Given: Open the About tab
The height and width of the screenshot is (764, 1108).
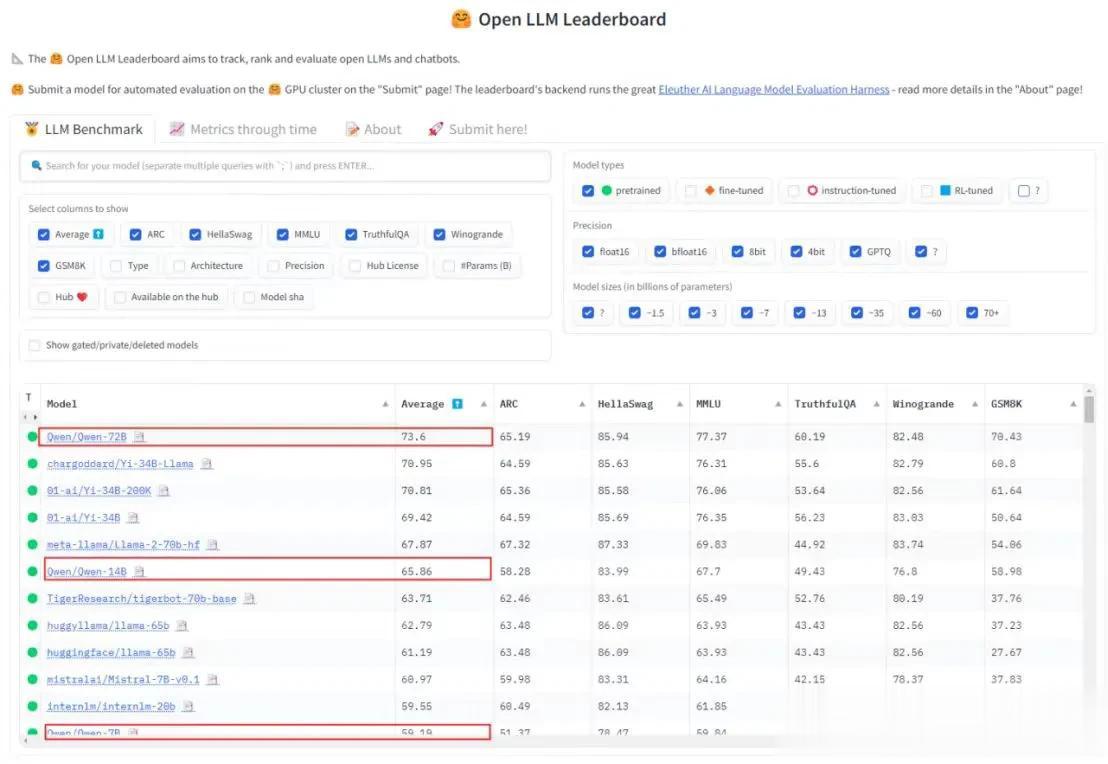Looking at the screenshot, I should [373, 129].
